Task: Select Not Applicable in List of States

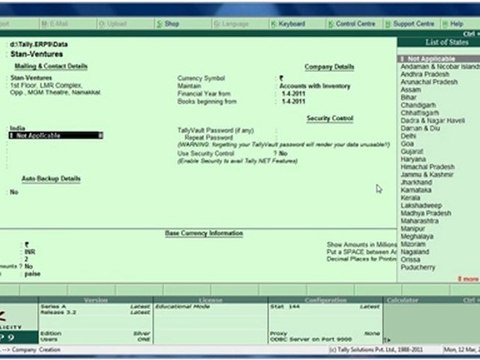Action: click(439, 59)
